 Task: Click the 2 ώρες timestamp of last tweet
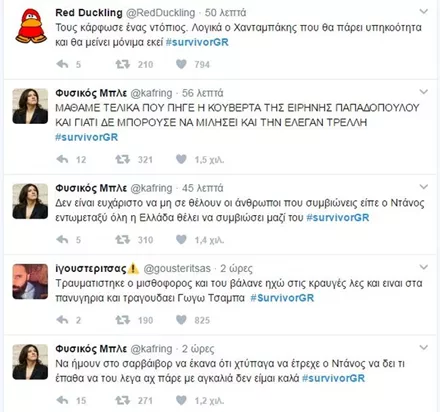tap(198, 349)
